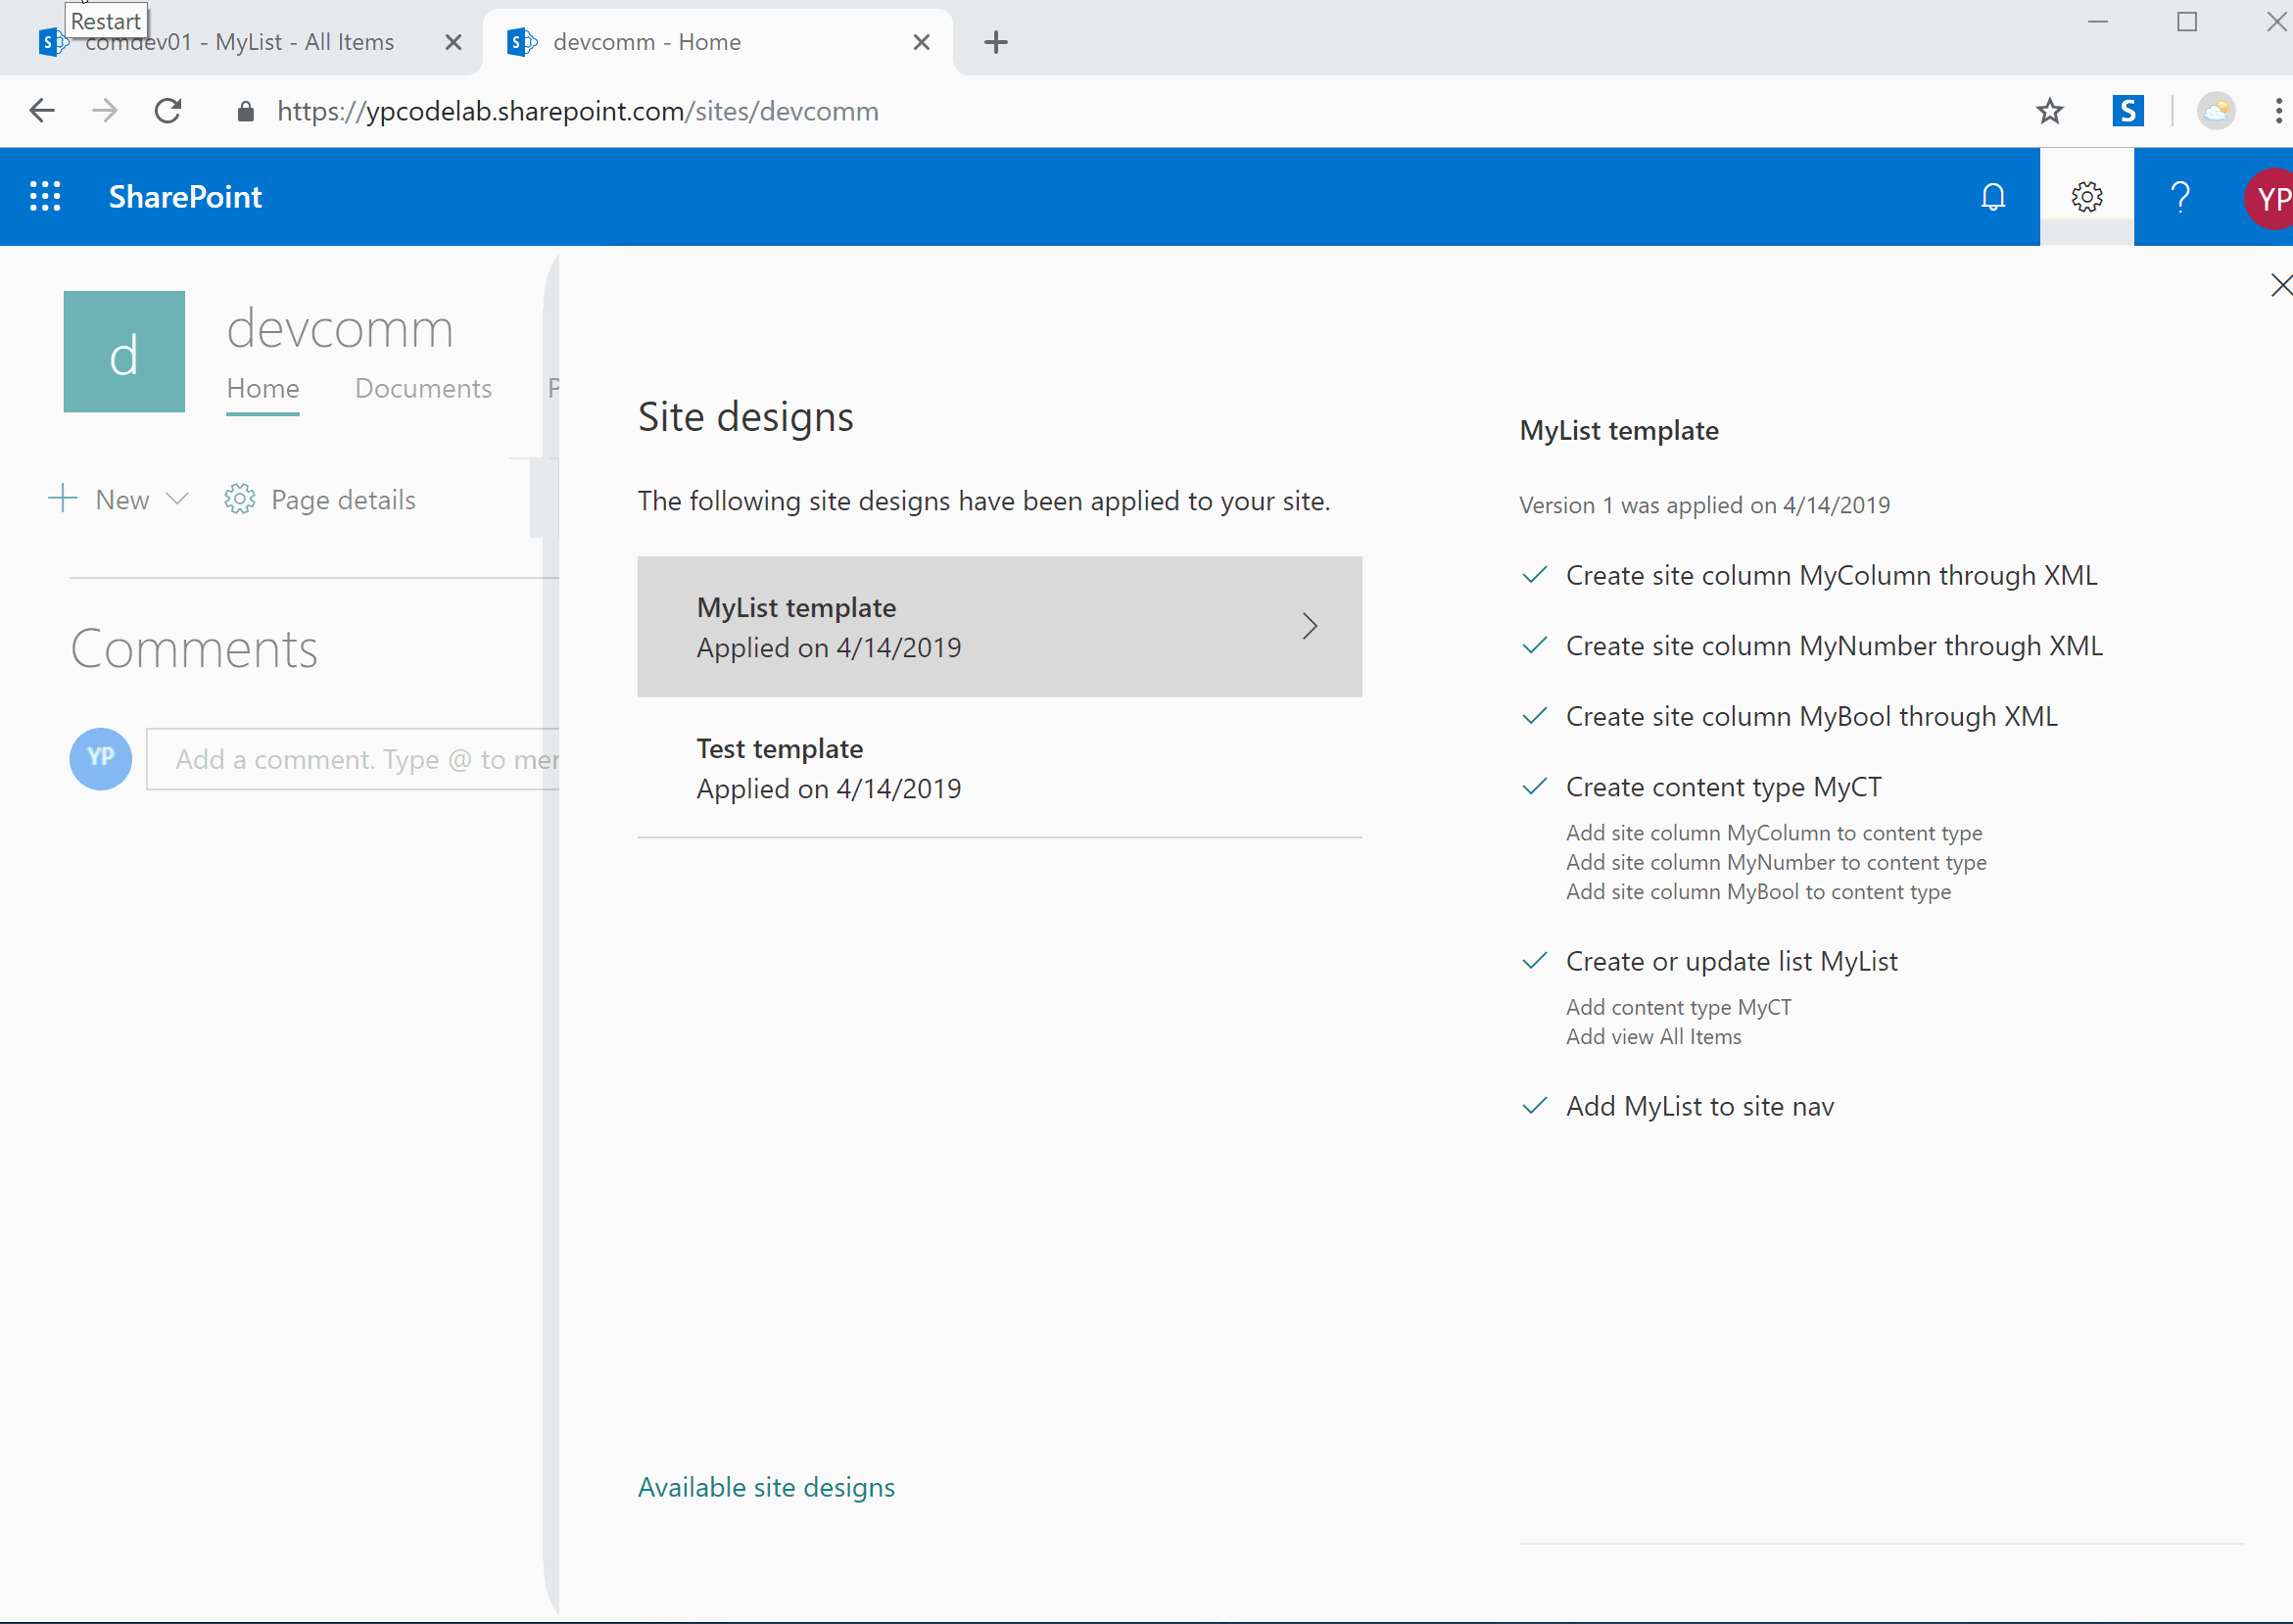Go to the Home navigation item

[x=263, y=388]
